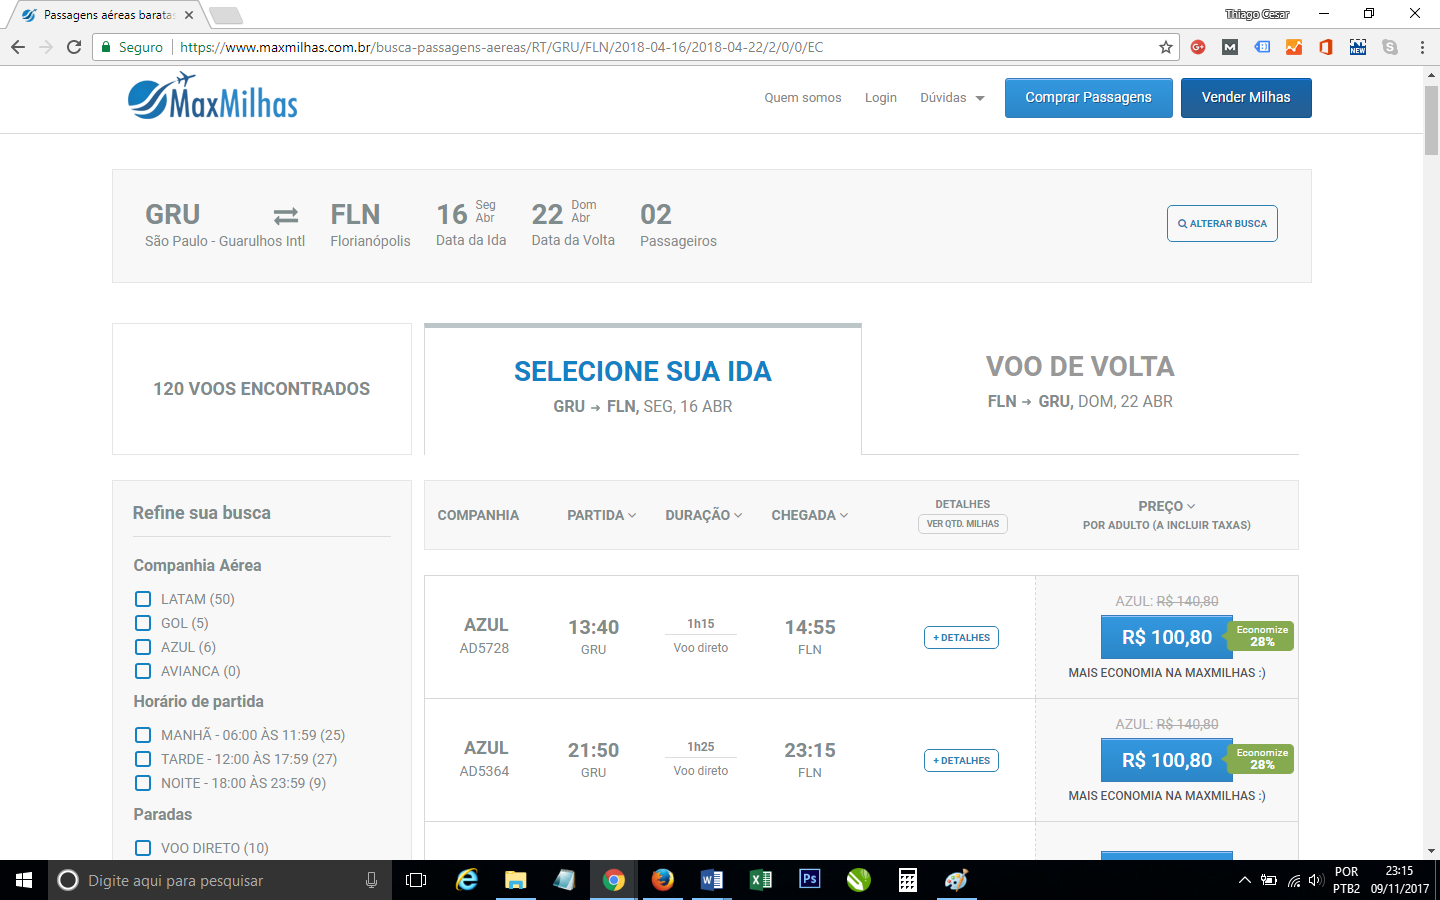This screenshot has height=900, width=1440.
Task: Open Word from taskbar
Action: [712, 880]
